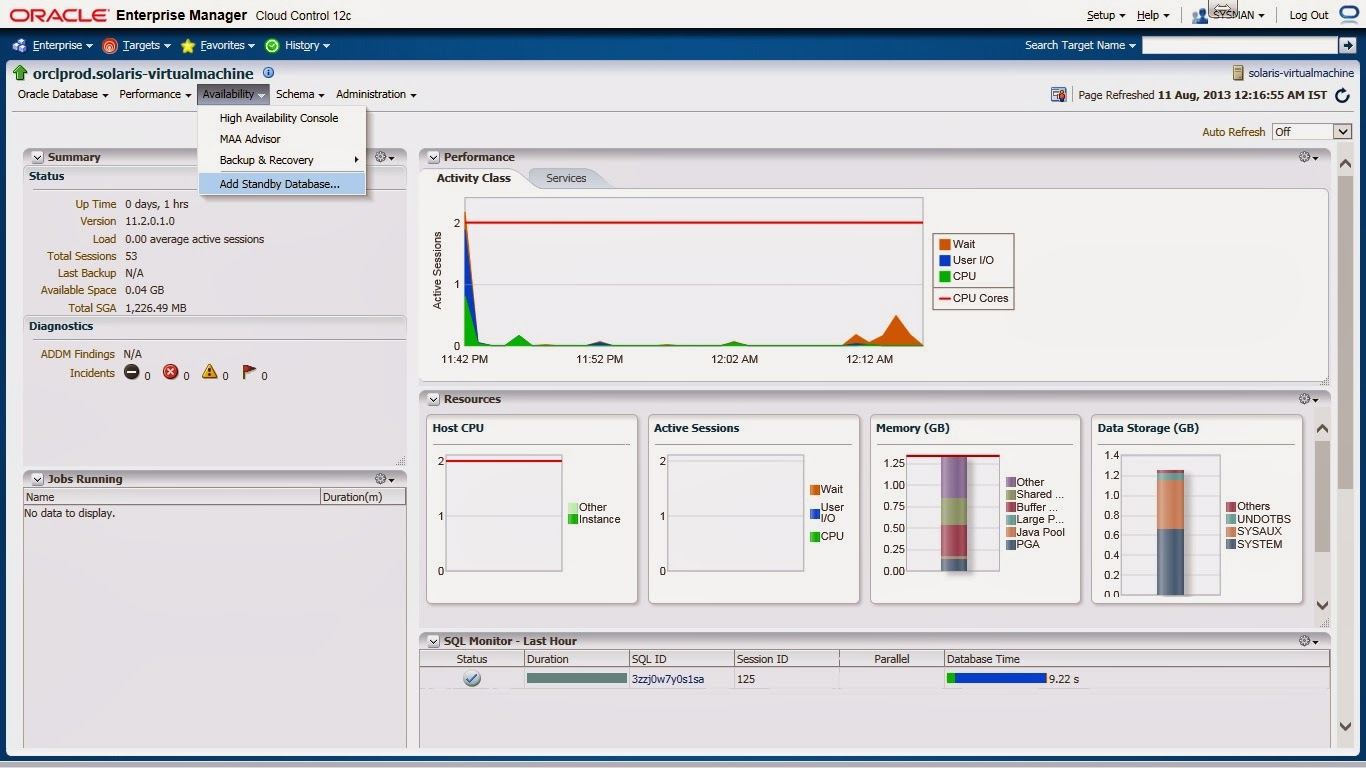Image resolution: width=1366 pixels, height=768 pixels.
Task: Collapse the Jobs Running panel
Action: [37, 478]
